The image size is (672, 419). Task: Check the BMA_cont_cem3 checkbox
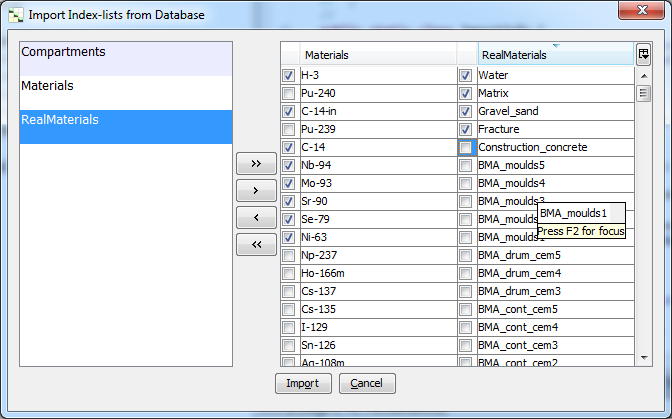tap(465, 346)
